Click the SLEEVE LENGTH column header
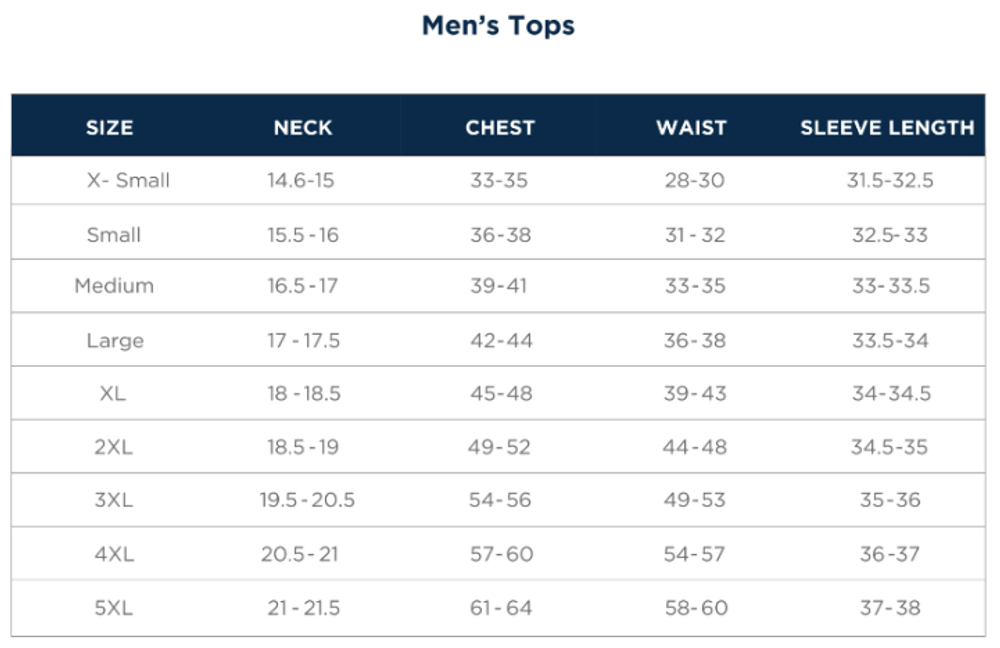1000x648 pixels. tap(887, 128)
